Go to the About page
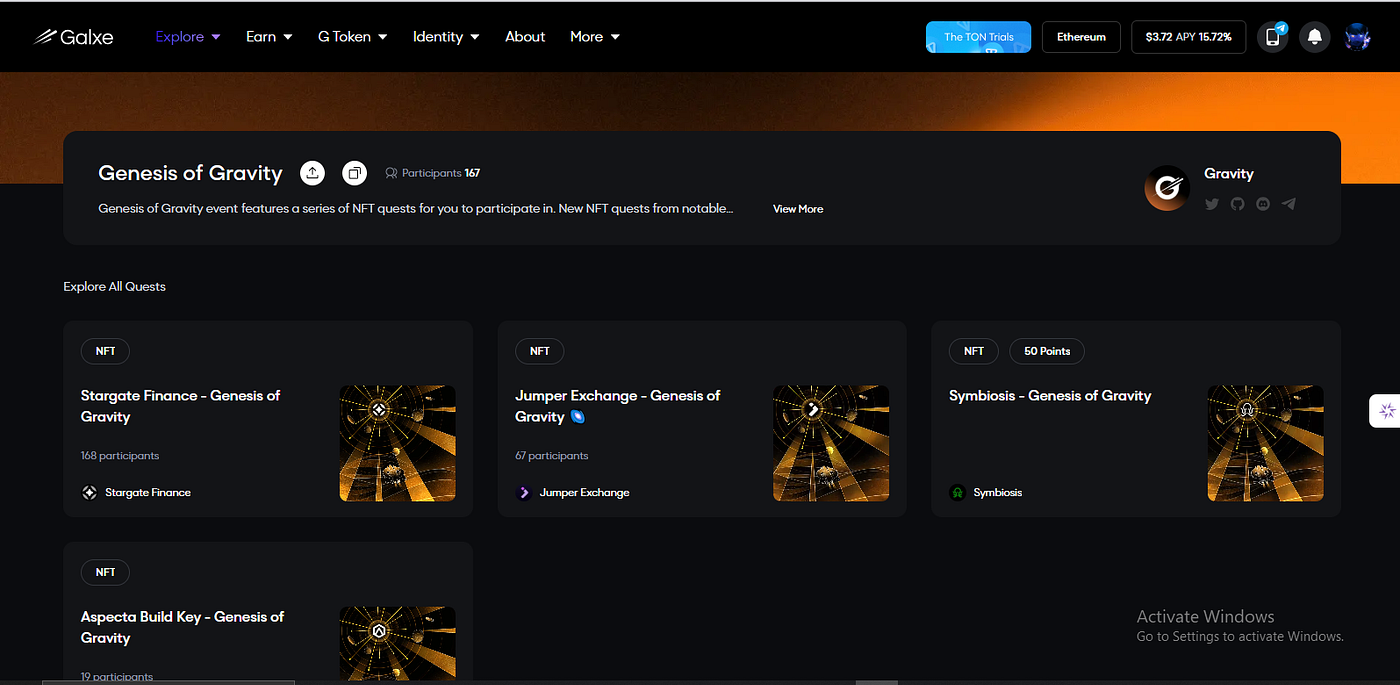The image size is (1400, 685). point(525,37)
